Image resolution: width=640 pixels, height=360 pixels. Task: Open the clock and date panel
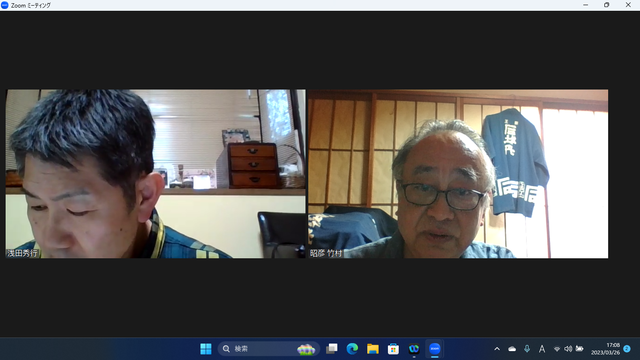point(605,349)
